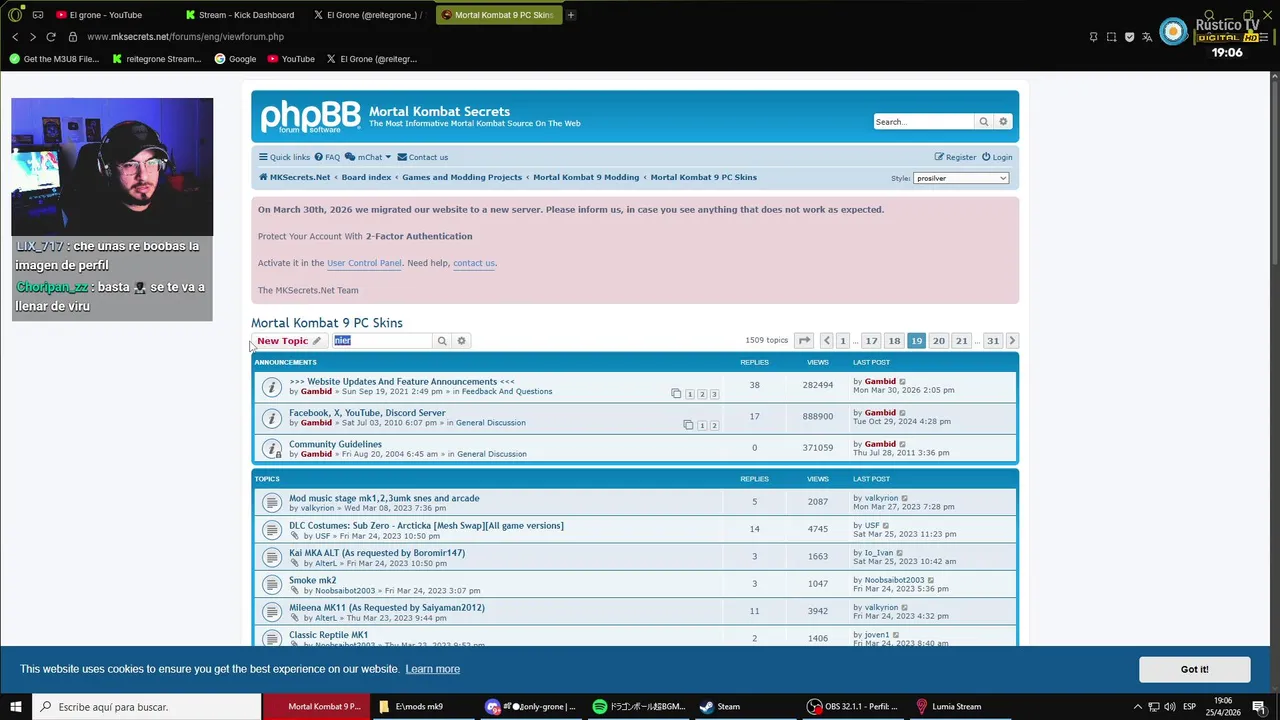Screen dimensions: 1280x720
Task: Open the Games and Modding Projects breadcrumb
Action: click(x=462, y=177)
